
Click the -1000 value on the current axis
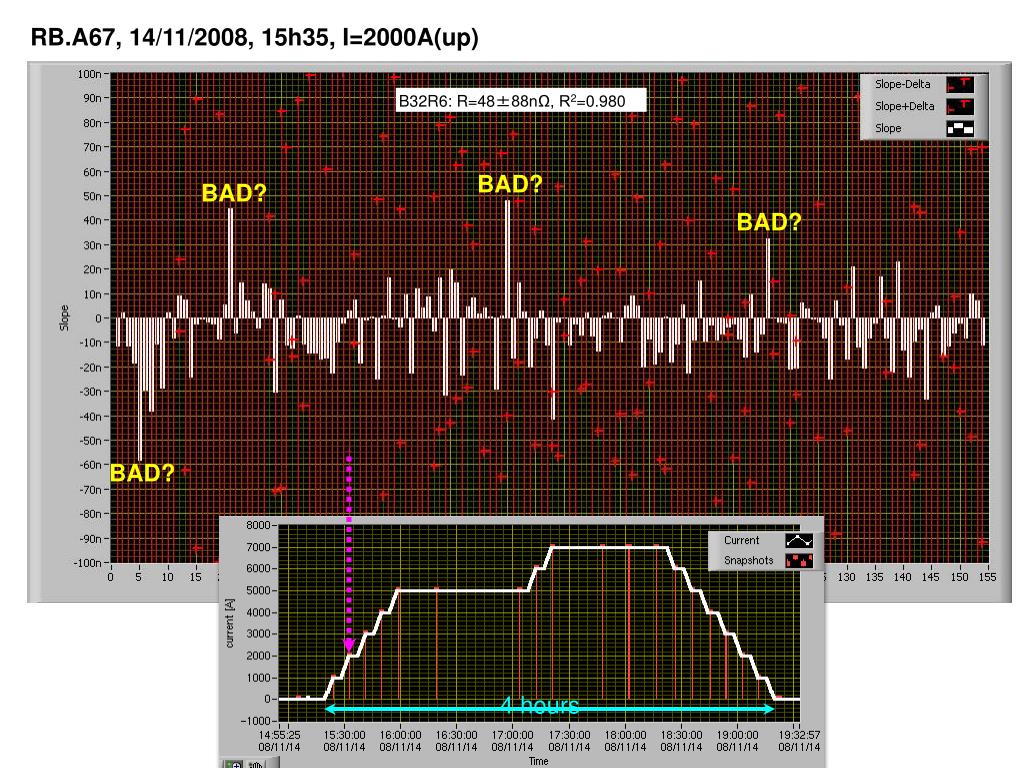coord(255,721)
